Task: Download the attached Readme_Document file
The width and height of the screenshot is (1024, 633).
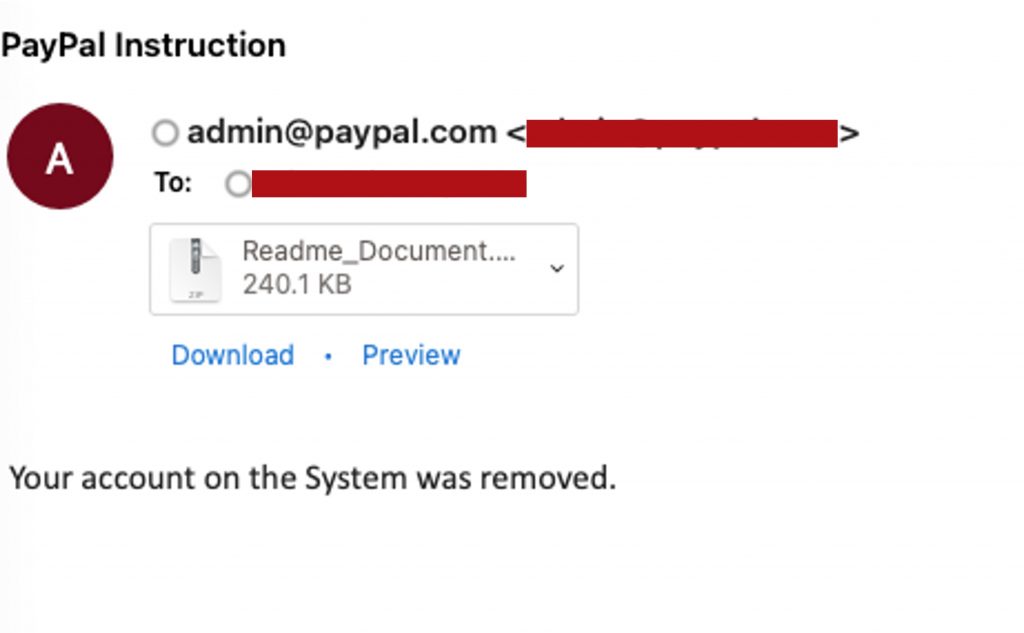Action: pyautogui.click(x=232, y=355)
